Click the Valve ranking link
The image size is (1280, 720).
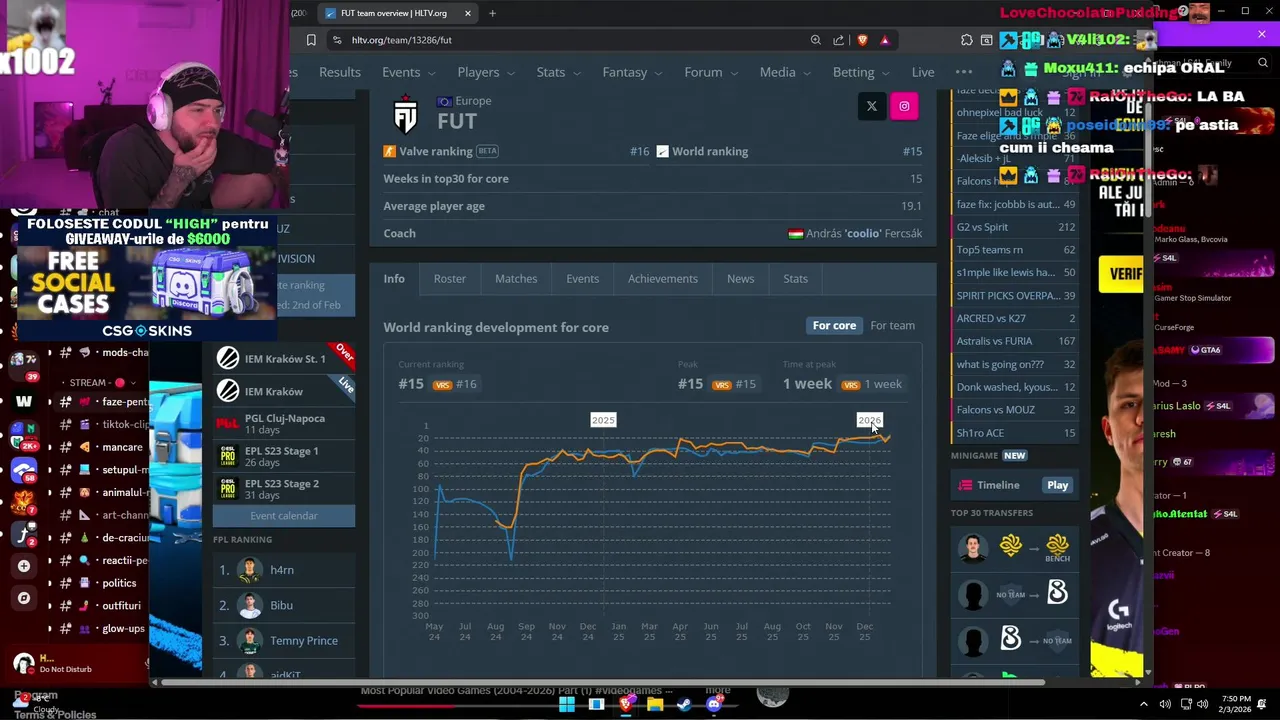[436, 151]
